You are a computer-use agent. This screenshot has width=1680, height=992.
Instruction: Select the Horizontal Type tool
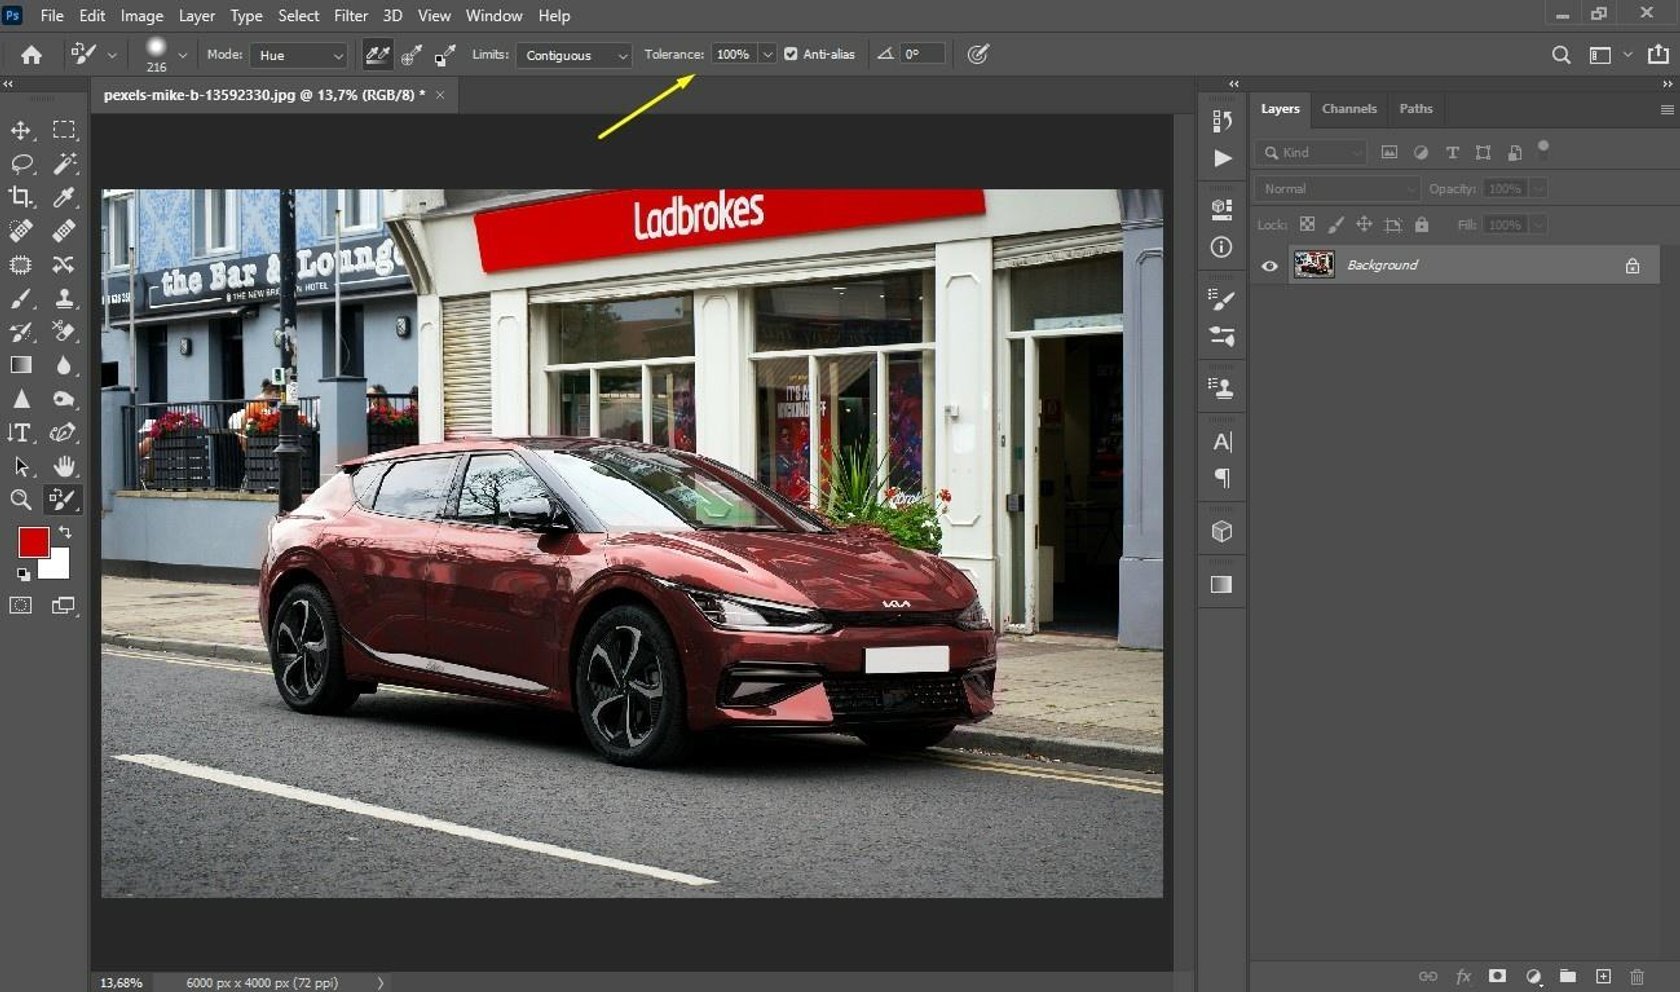coord(20,432)
